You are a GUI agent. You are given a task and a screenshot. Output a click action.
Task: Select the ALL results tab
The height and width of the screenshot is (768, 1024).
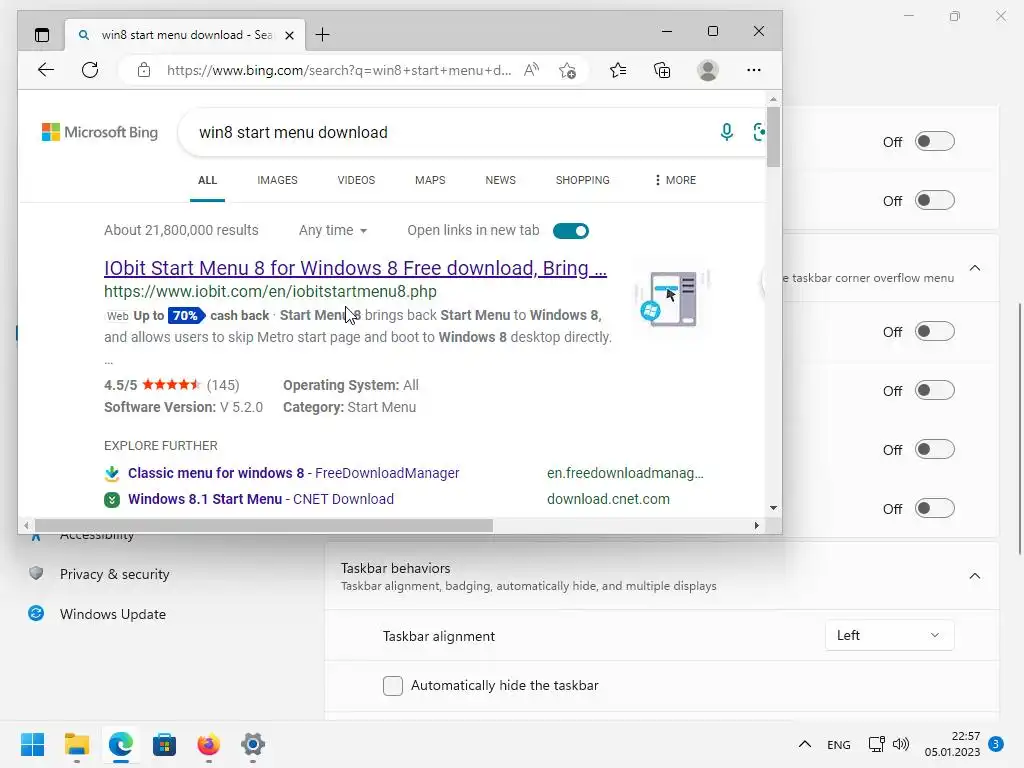tap(207, 180)
